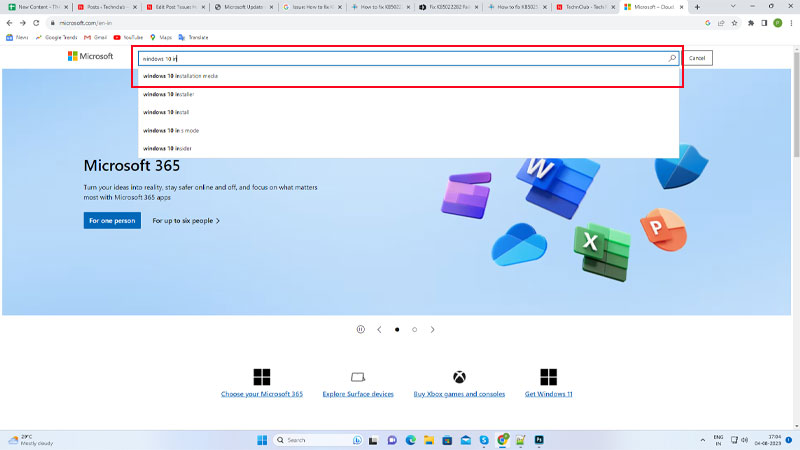The height and width of the screenshot is (450, 800).
Task: Cancel the Microsoft site search
Action: click(697, 58)
